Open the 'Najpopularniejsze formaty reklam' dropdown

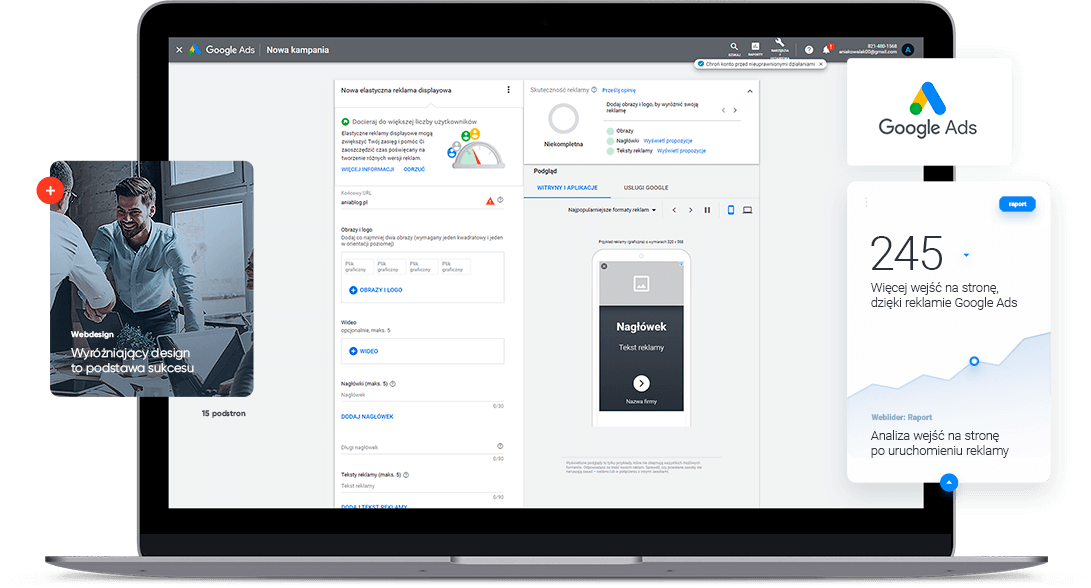tap(612, 210)
